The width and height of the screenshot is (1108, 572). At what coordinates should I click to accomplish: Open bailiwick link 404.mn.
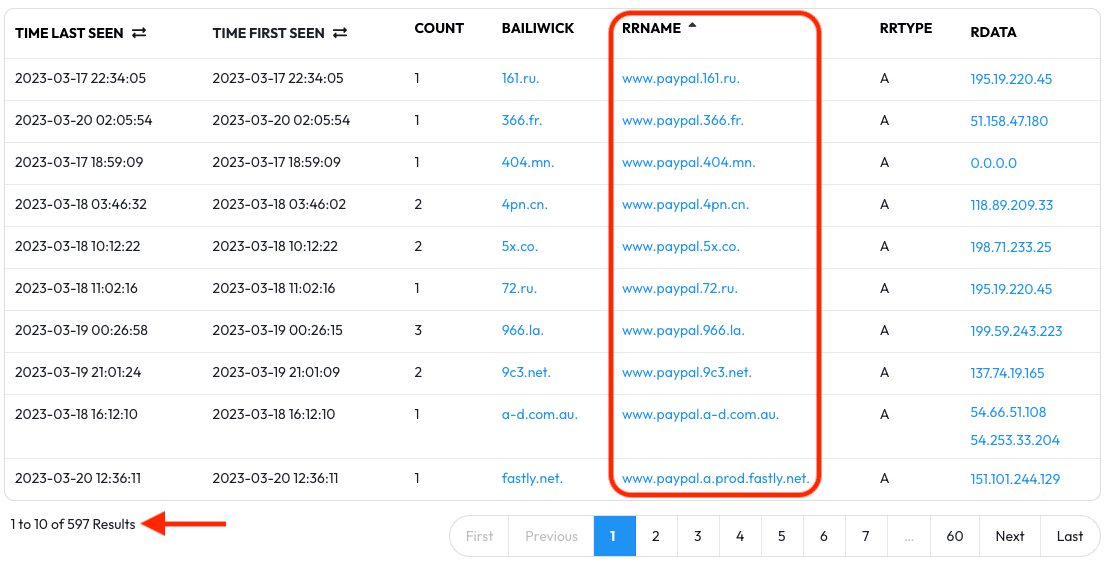pos(528,163)
